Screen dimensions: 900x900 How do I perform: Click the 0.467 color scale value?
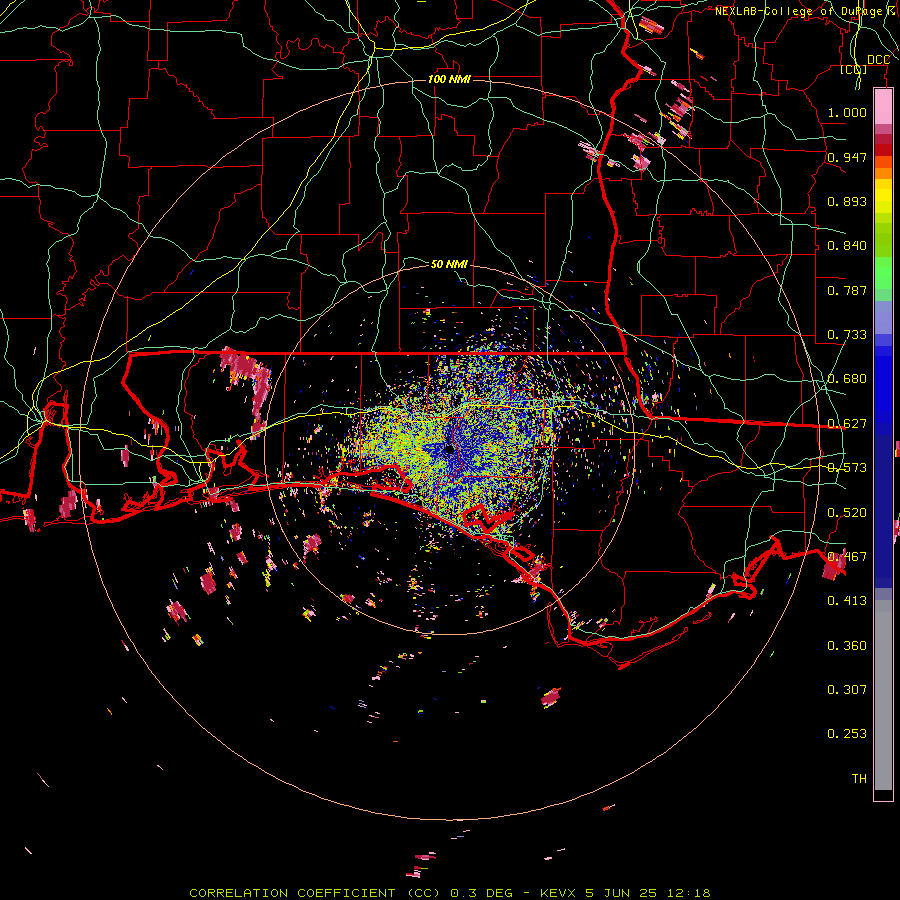[x=847, y=557]
